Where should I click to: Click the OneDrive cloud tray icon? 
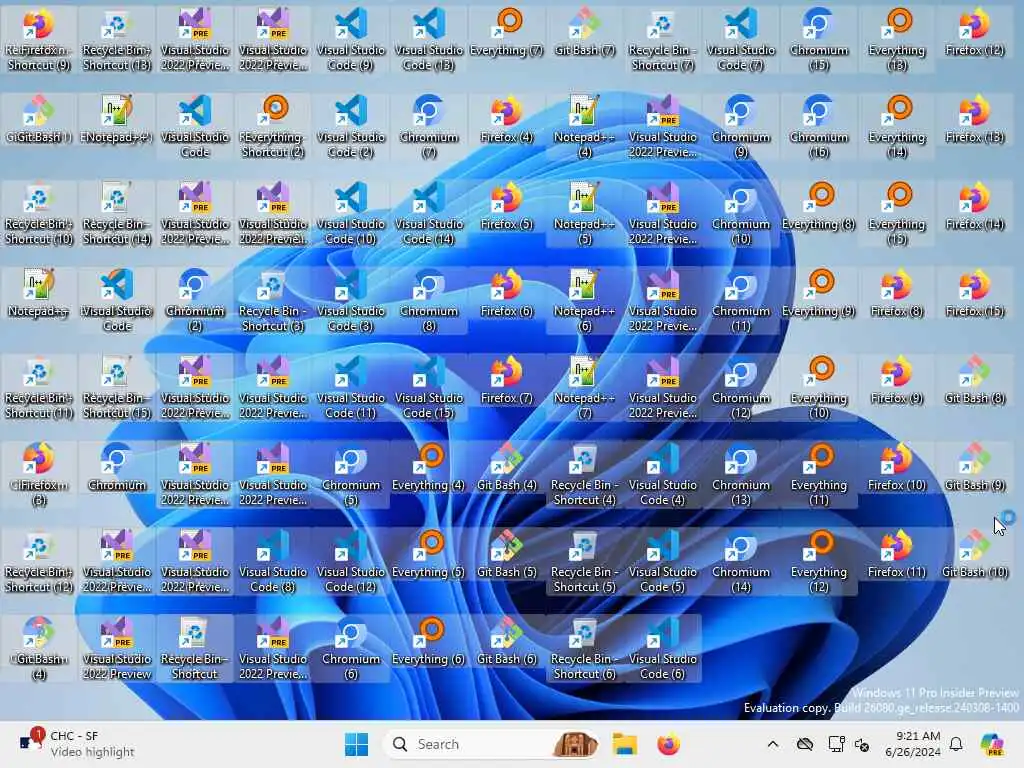(x=805, y=744)
